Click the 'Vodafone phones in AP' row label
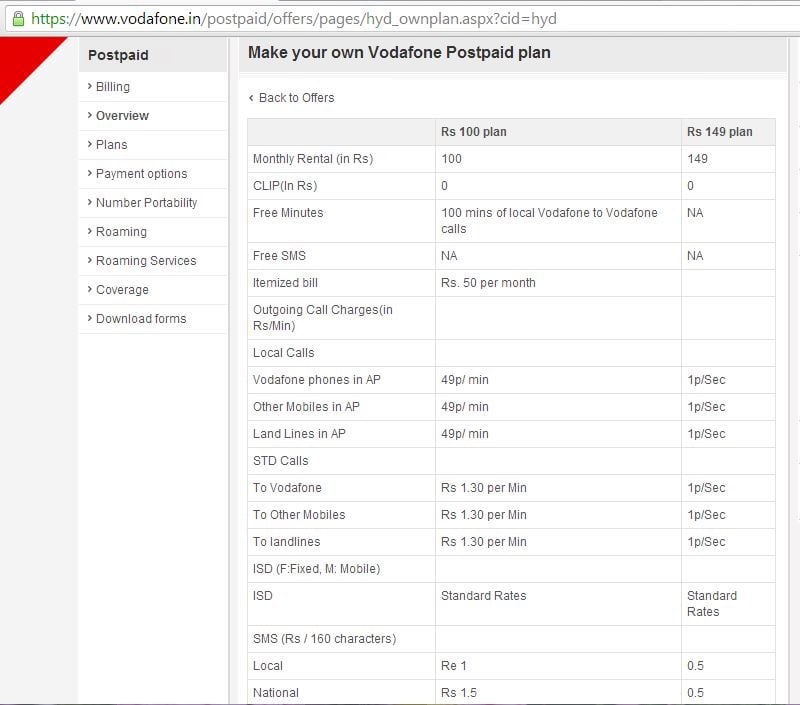The image size is (800, 705). tap(317, 380)
